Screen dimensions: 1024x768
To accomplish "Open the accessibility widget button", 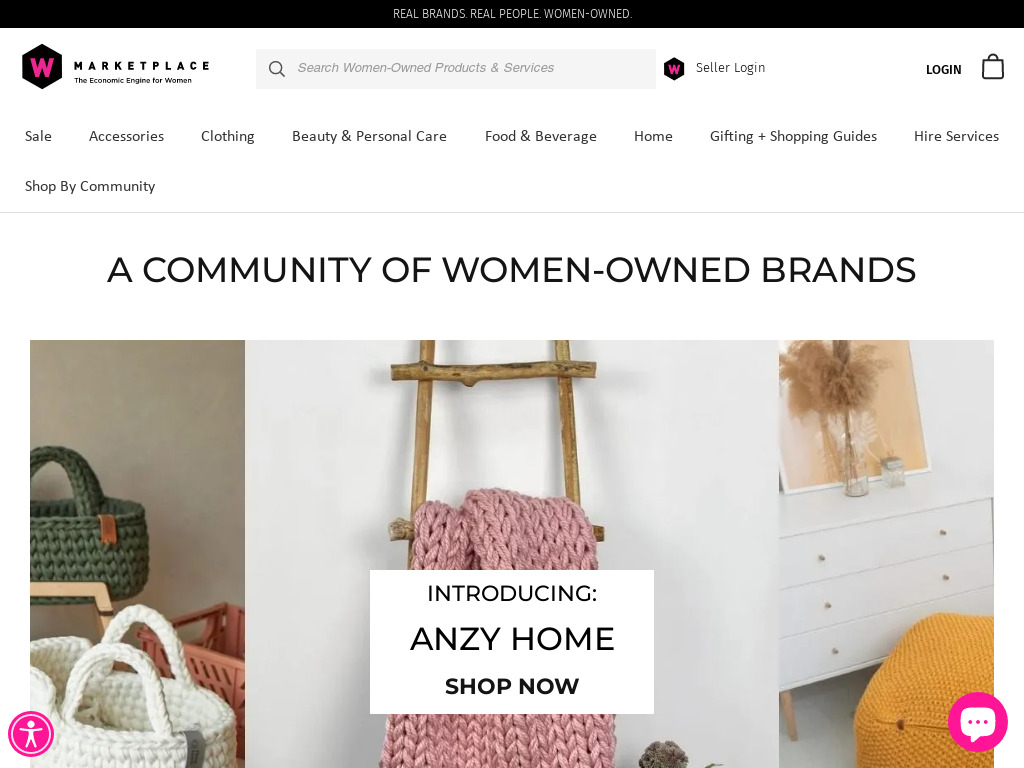I will click(31, 734).
